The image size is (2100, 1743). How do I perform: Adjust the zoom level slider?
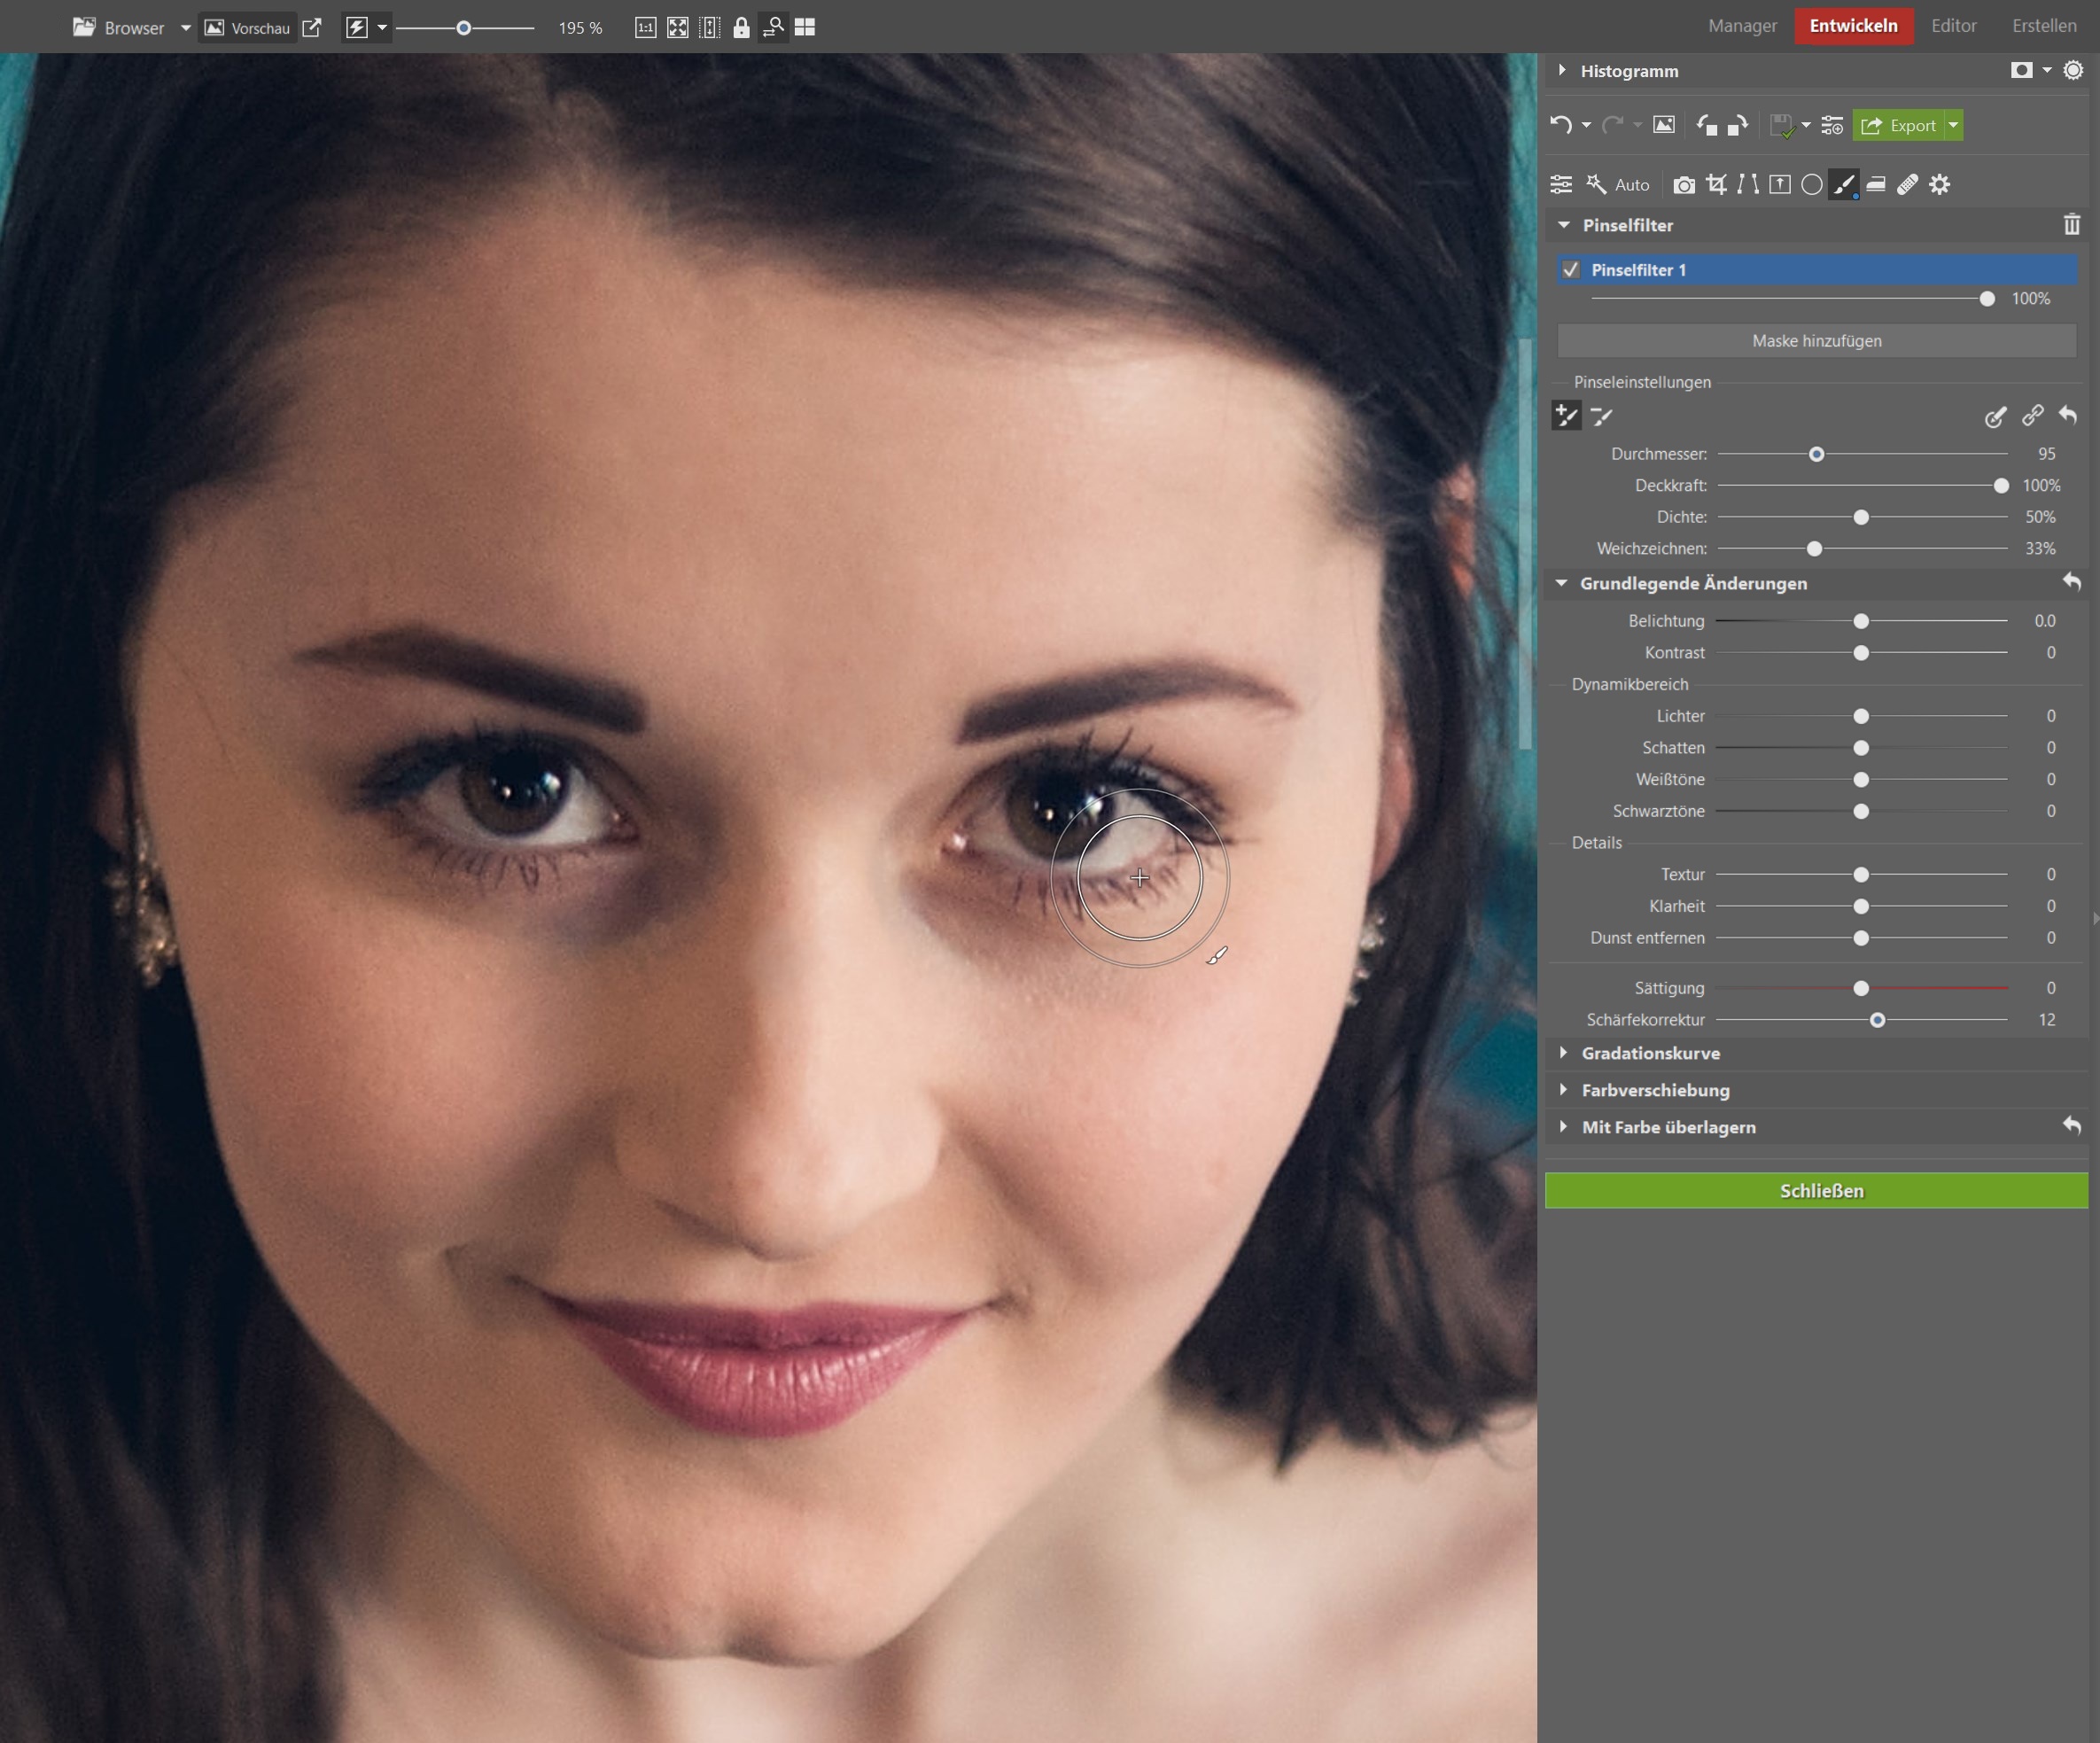[x=464, y=28]
